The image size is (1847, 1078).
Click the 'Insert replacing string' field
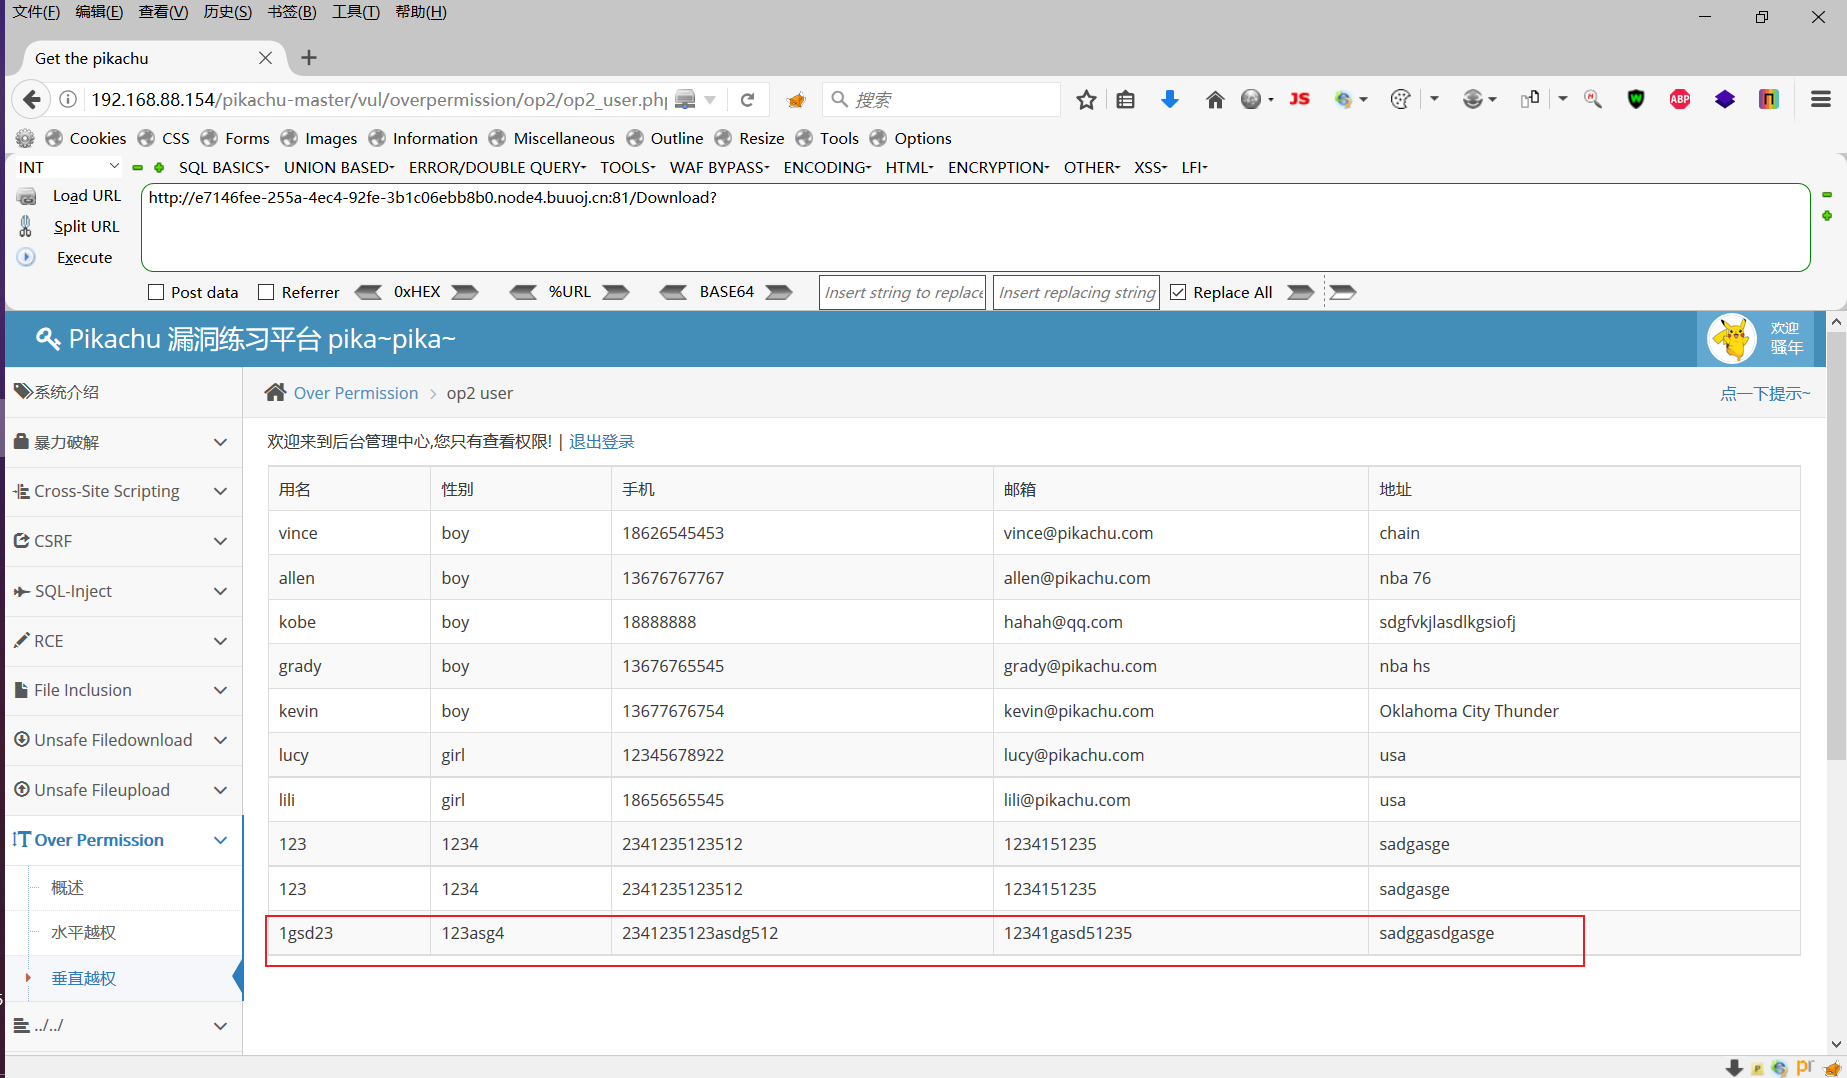1076,292
